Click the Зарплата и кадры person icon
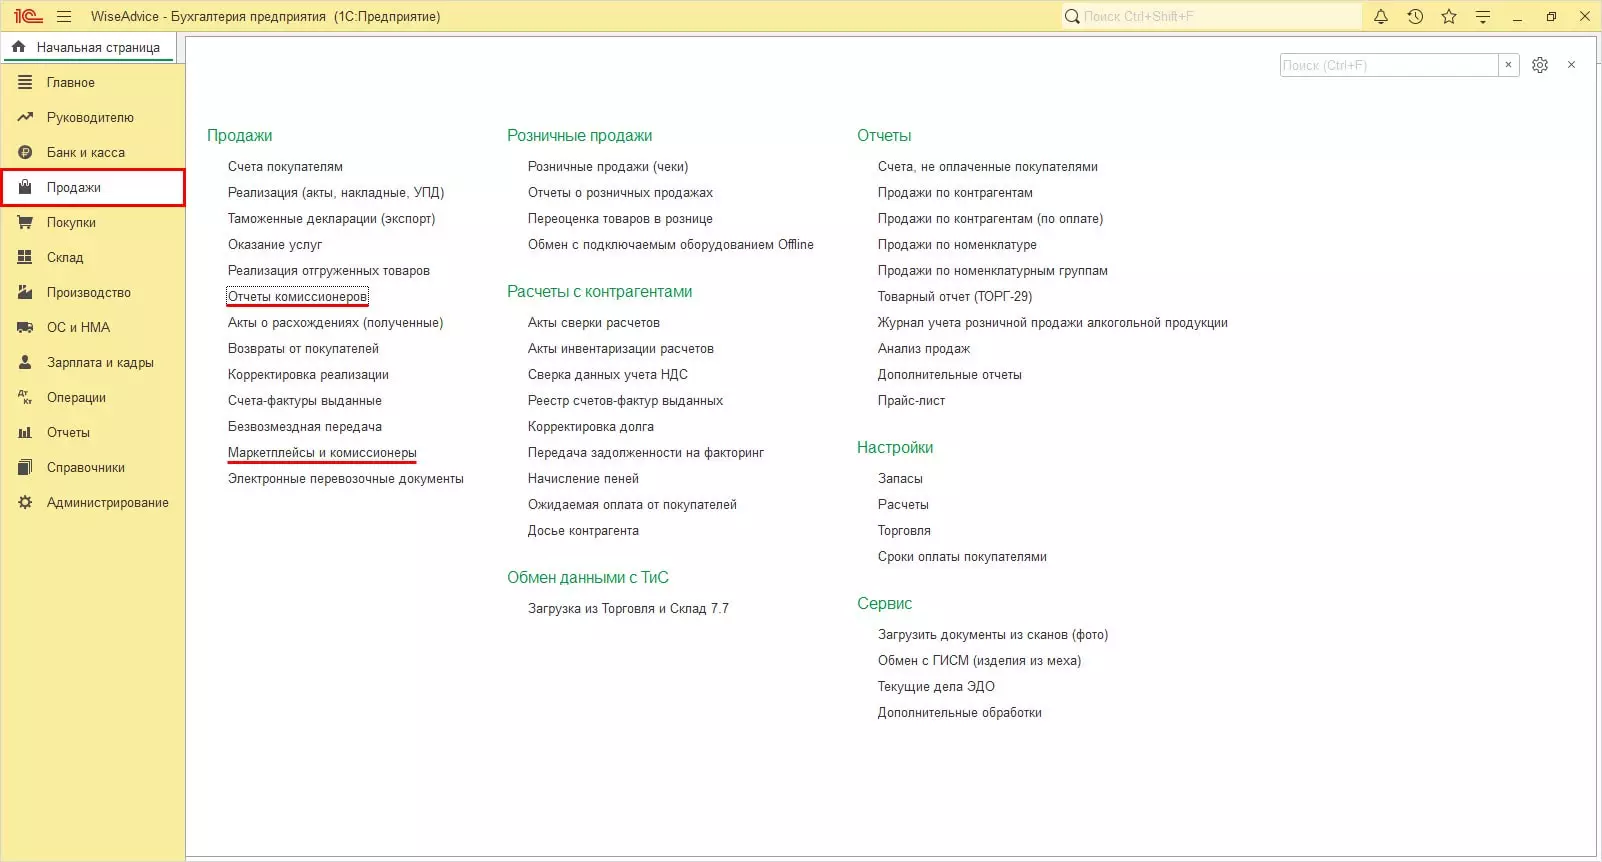 (x=25, y=362)
